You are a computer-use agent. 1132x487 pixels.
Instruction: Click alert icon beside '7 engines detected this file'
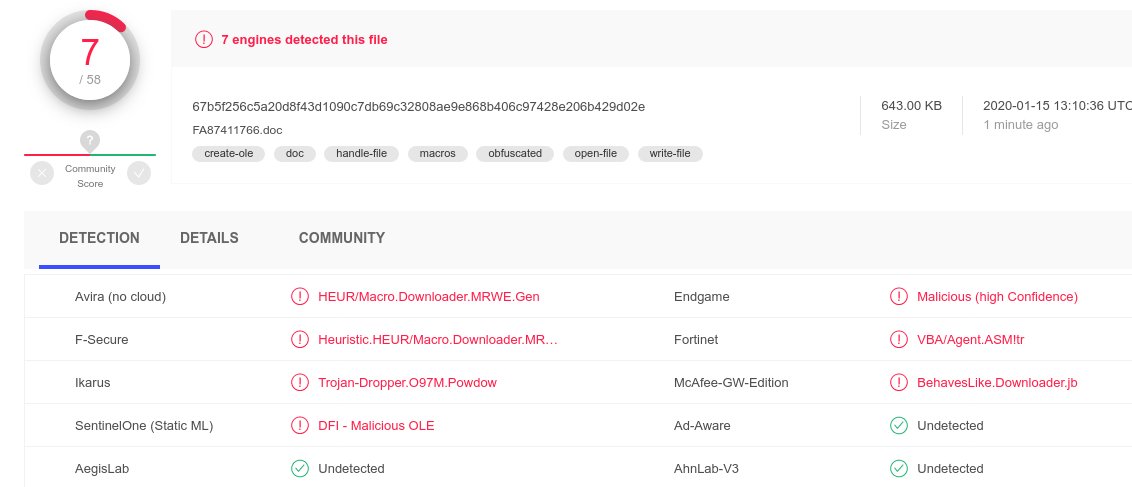point(204,40)
